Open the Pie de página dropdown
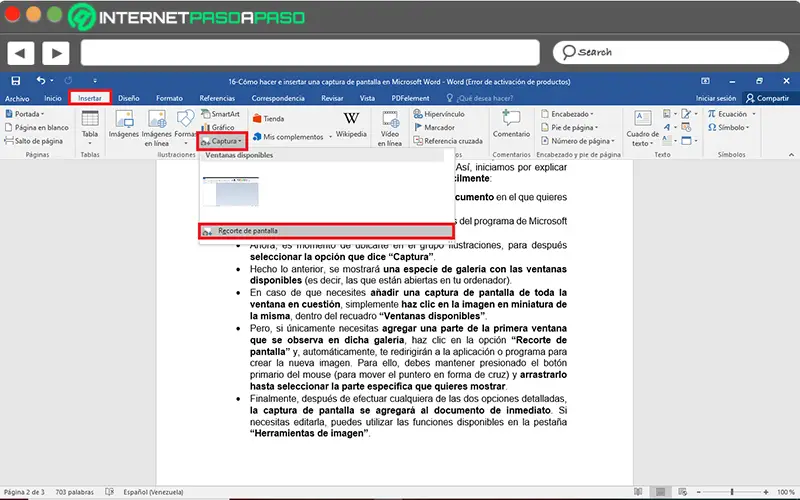This screenshot has width=800, height=500. coord(569,127)
